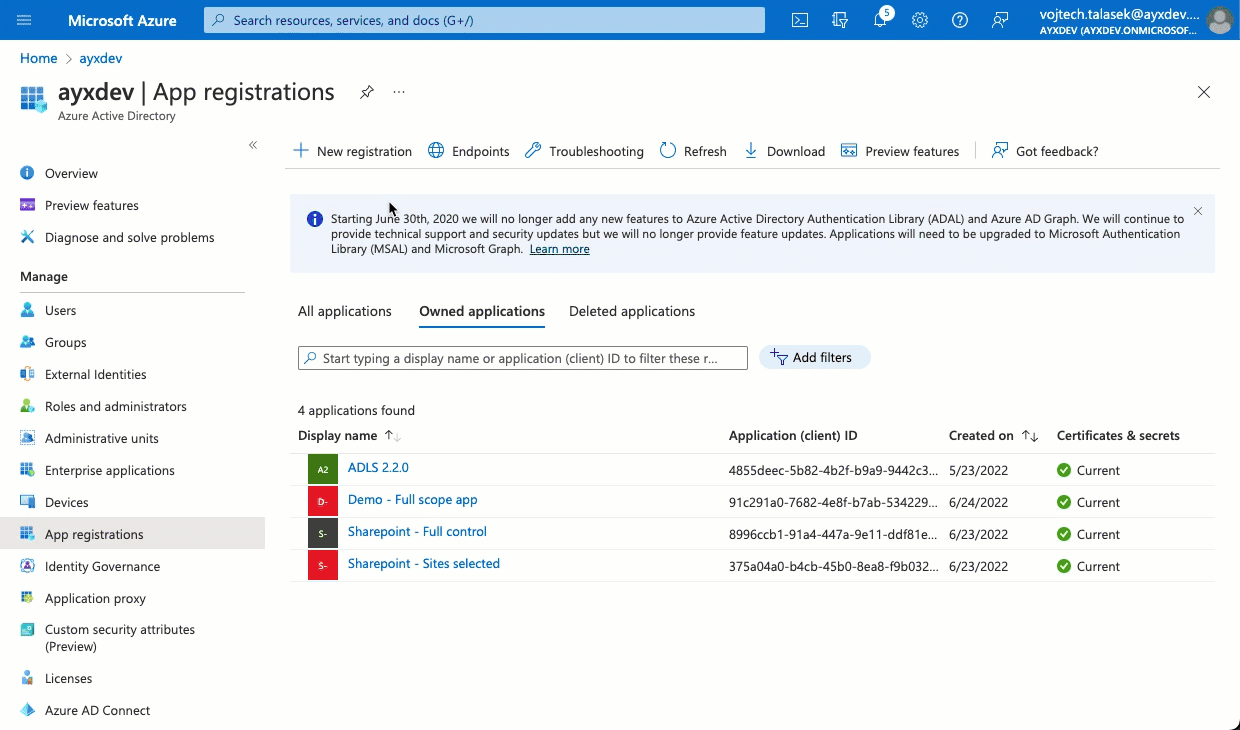The height and width of the screenshot is (730, 1240).
Task: Switch to the Deleted applications tab
Action: [631, 311]
